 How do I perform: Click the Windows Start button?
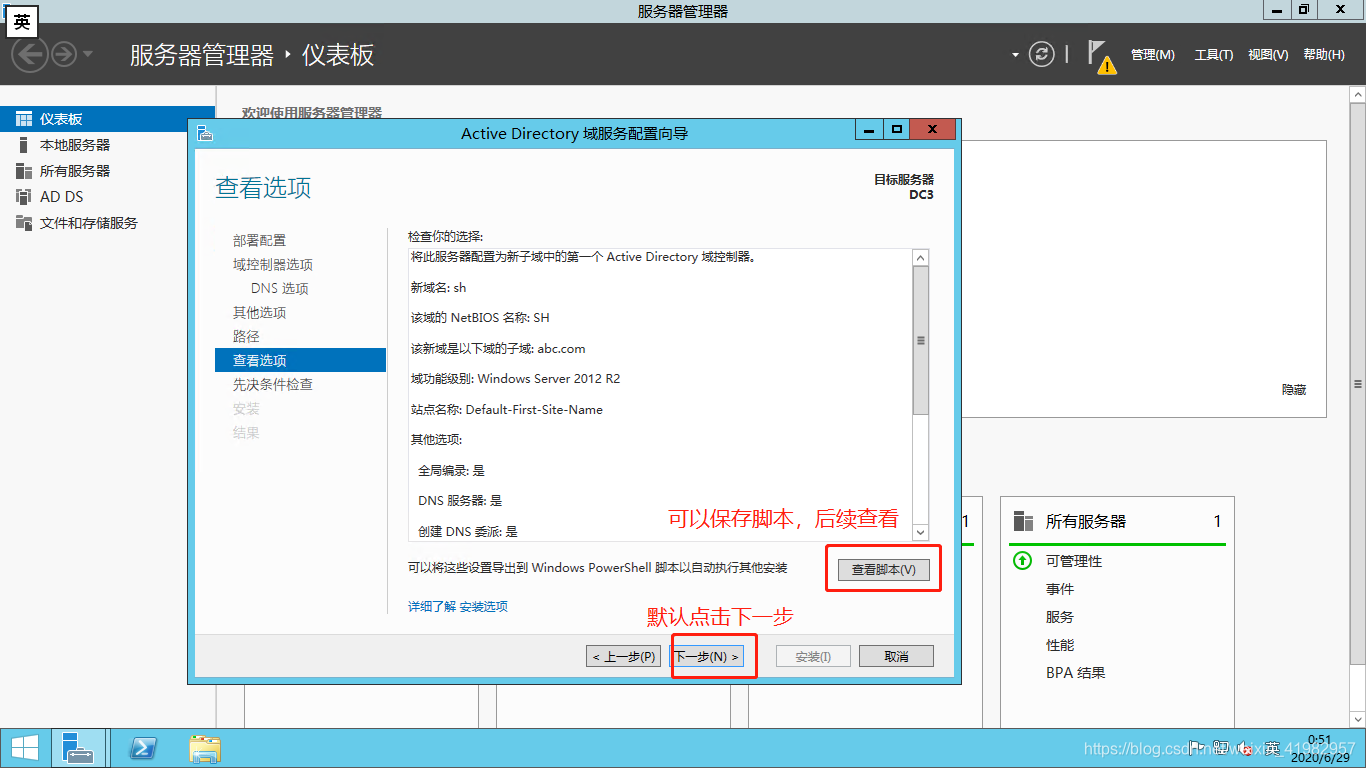[x=25, y=748]
